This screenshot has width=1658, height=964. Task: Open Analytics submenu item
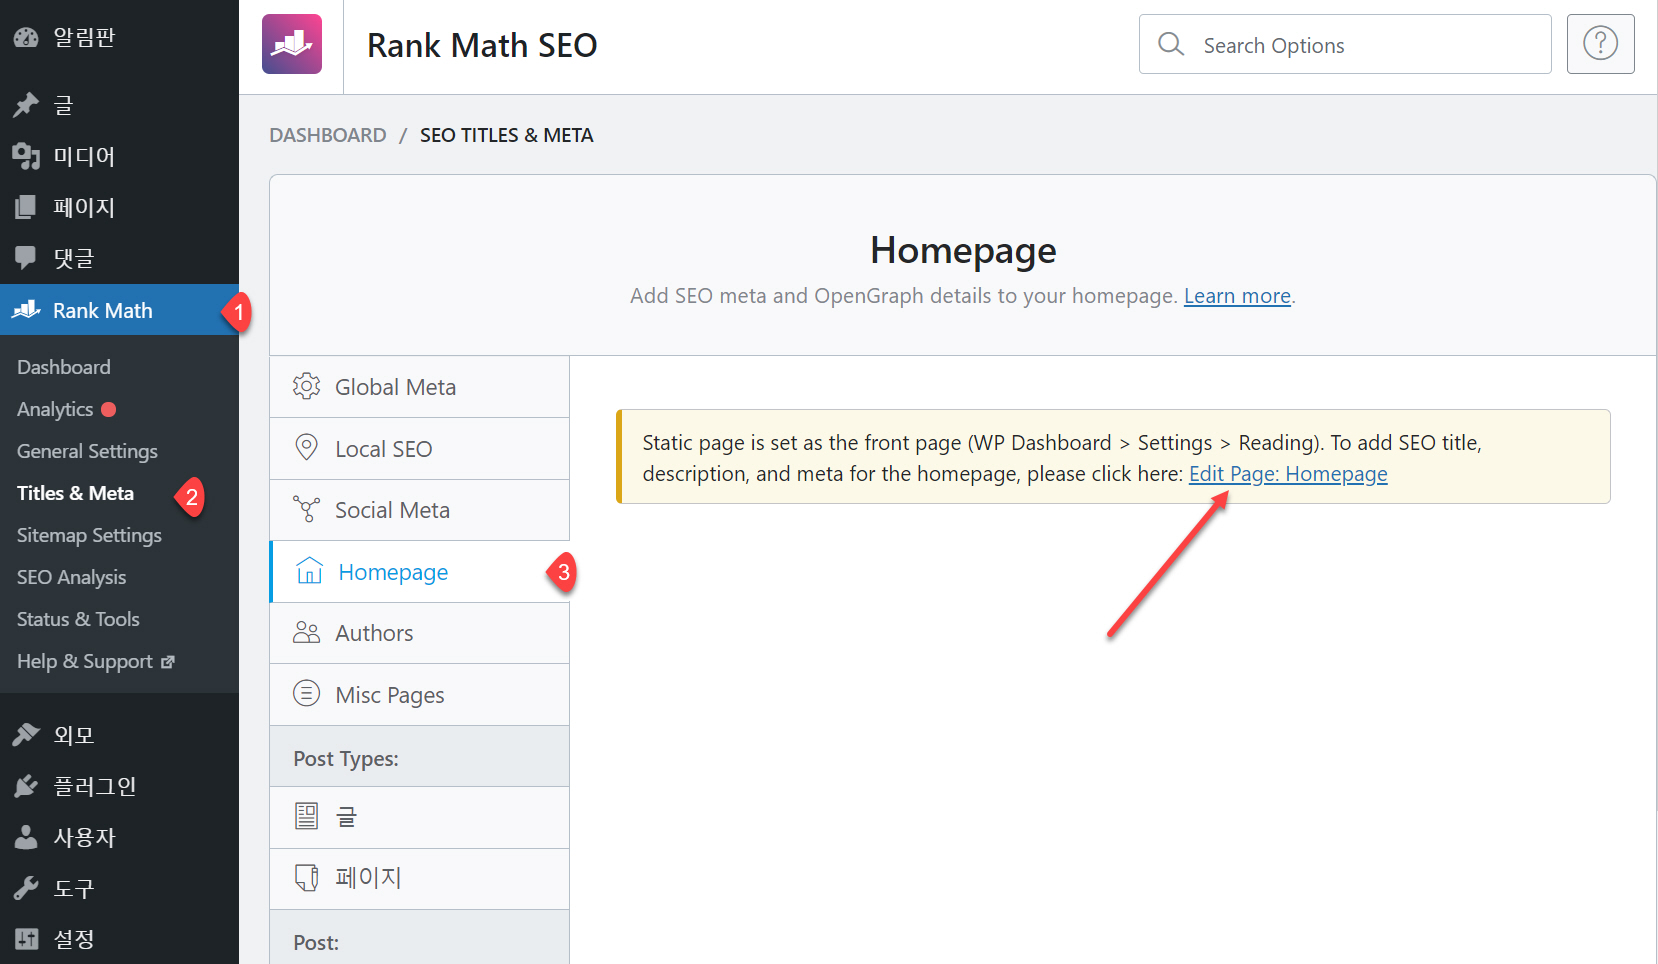coord(55,409)
